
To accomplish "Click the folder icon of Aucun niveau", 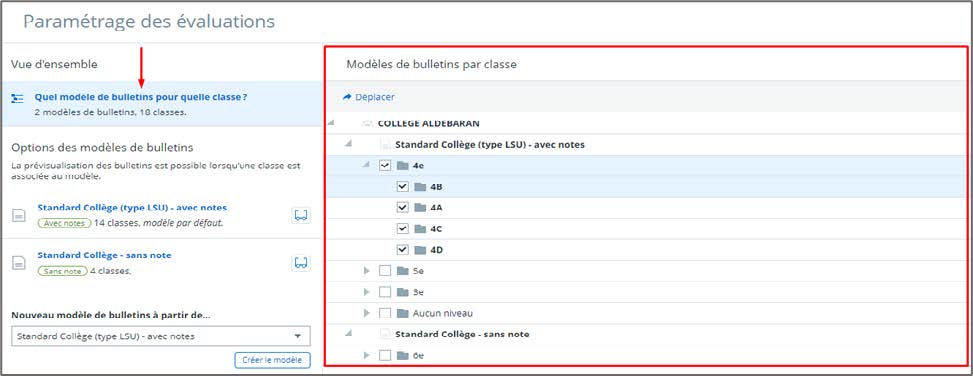I will [402, 313].
